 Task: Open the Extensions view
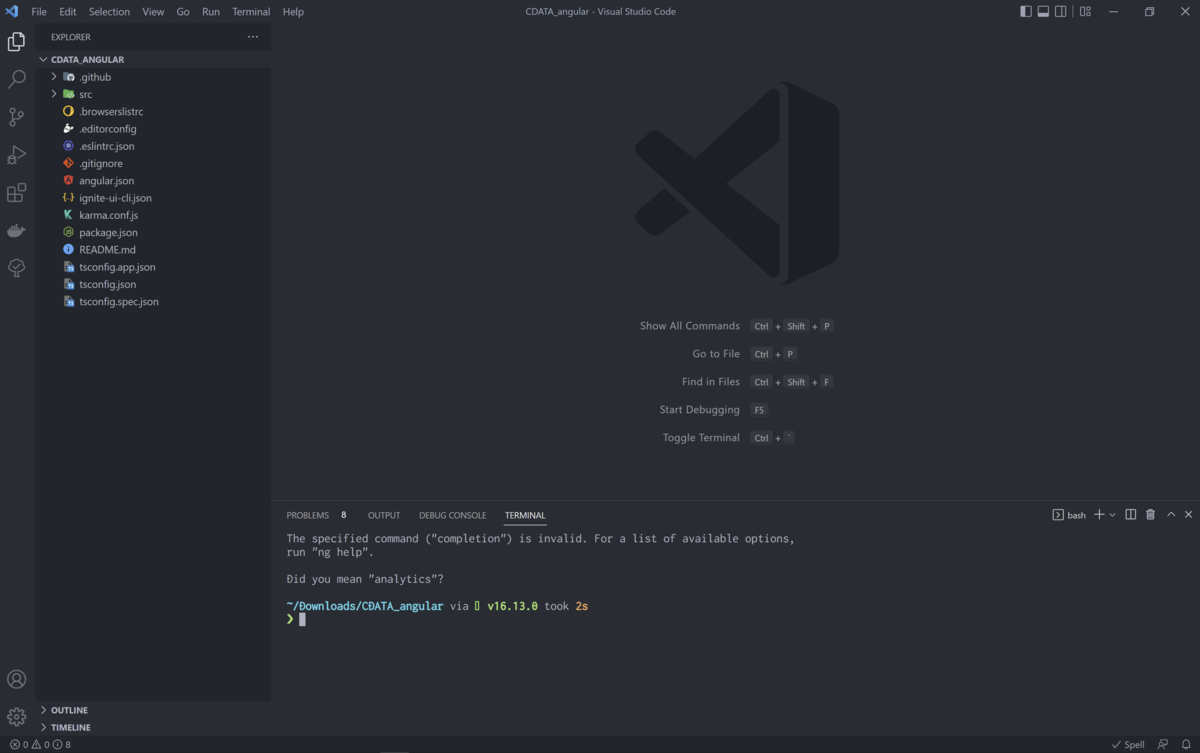[x=17, y=193]
